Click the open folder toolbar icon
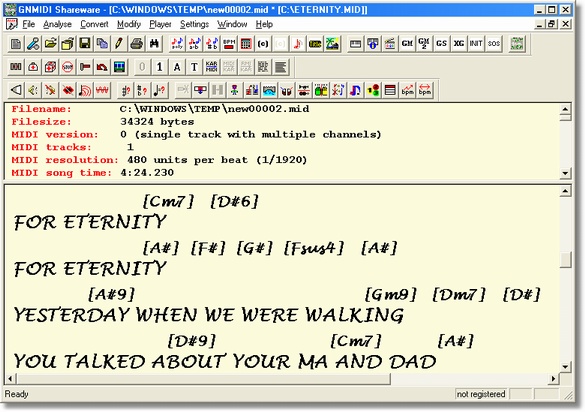Image resolution: width=585 pixels, height=412 pixels. pyautogui.click(x=50, y=44)
